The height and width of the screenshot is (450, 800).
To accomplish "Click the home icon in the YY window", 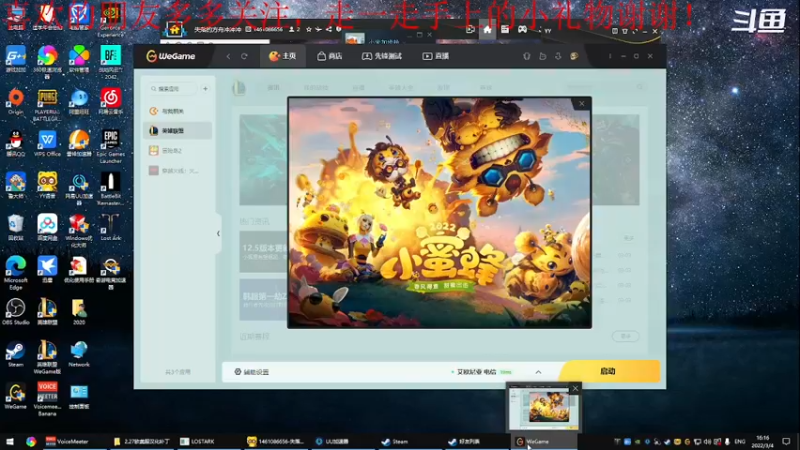I will coord(487,30).
